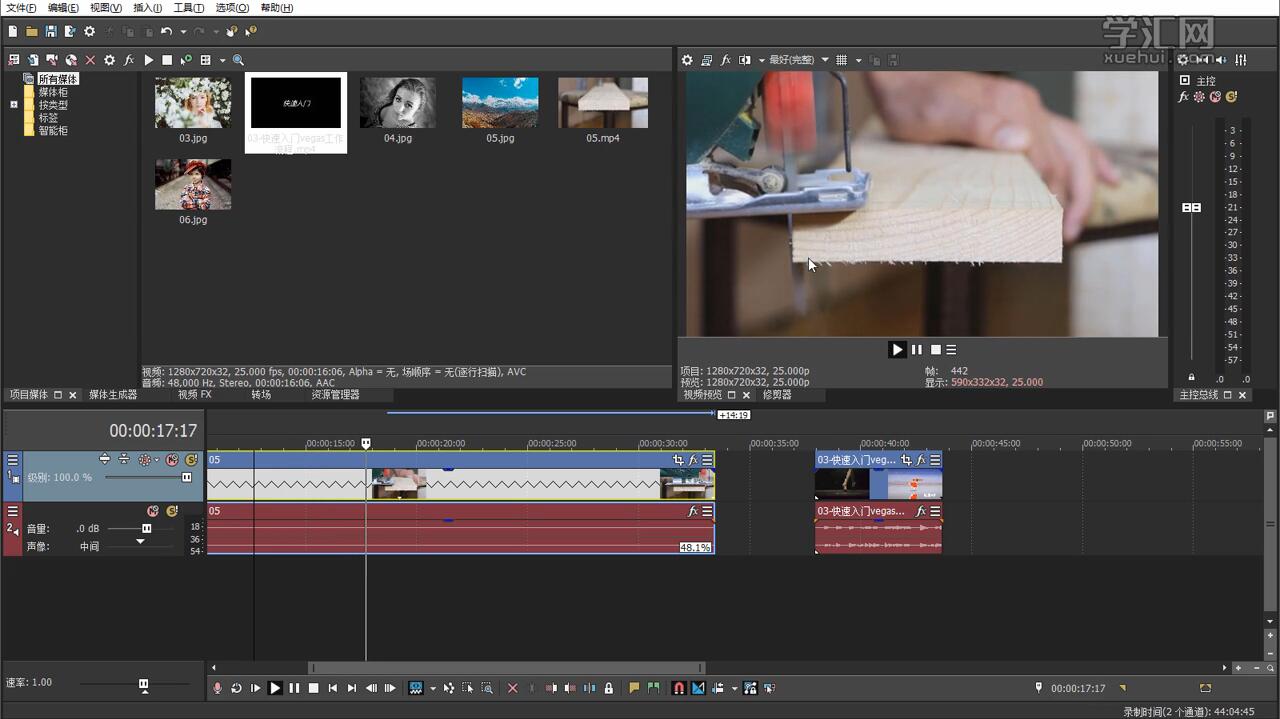
Task: Adjust the 音量 volume slider on track 2
Action: point(147,528)
